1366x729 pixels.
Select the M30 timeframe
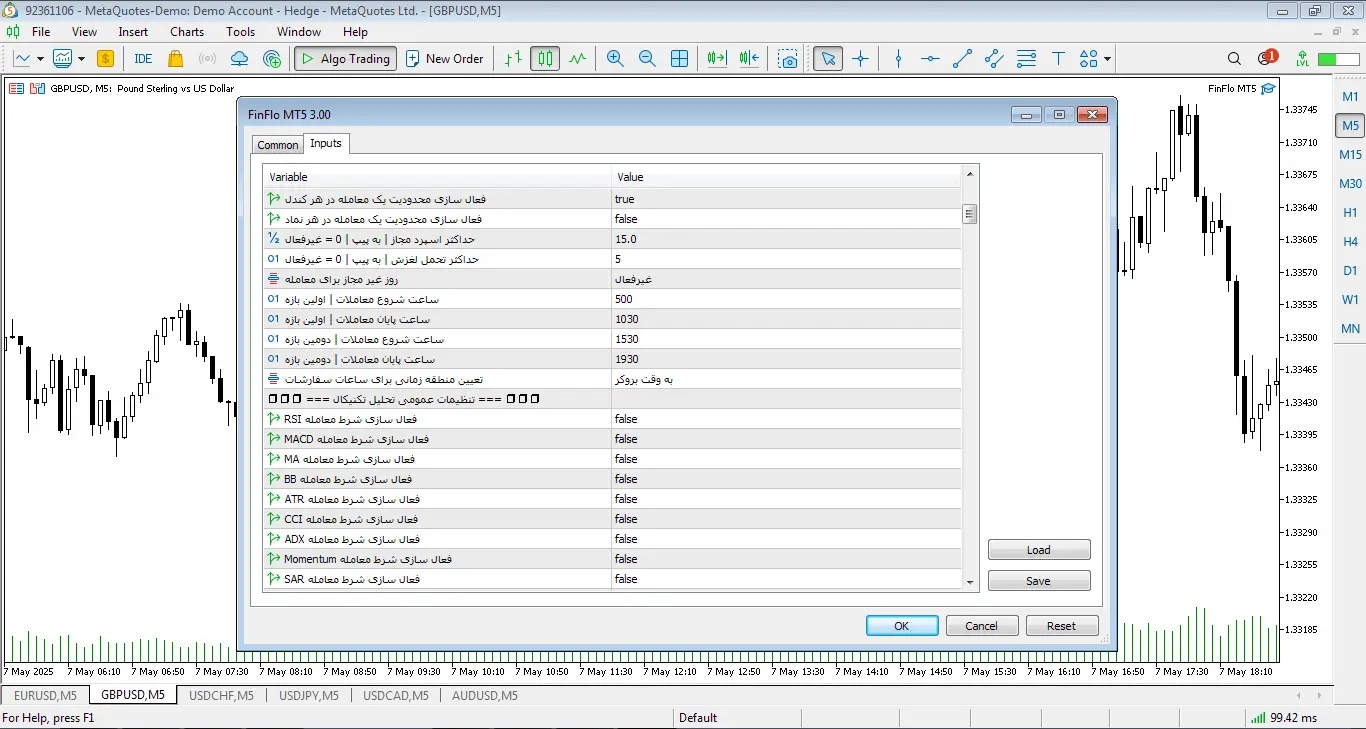(1350, 184)
